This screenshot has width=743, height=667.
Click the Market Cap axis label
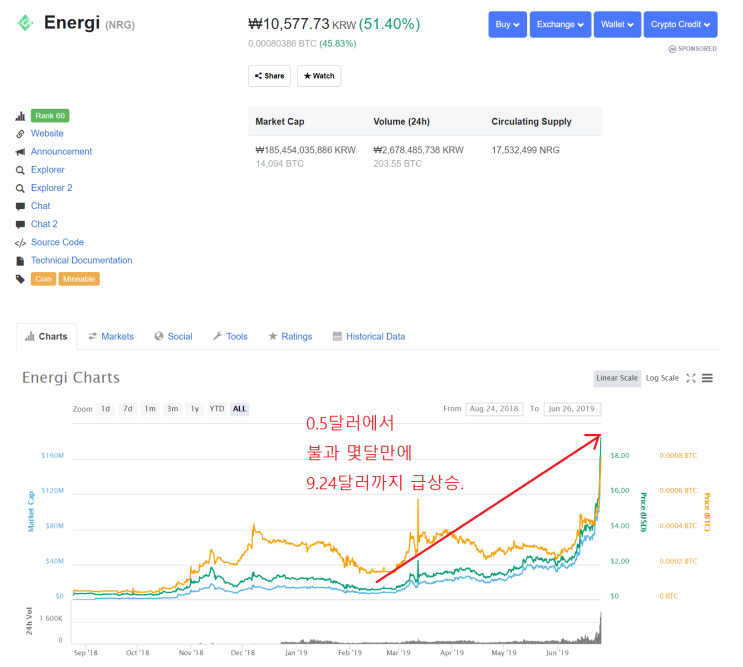[x=31, y=511]
